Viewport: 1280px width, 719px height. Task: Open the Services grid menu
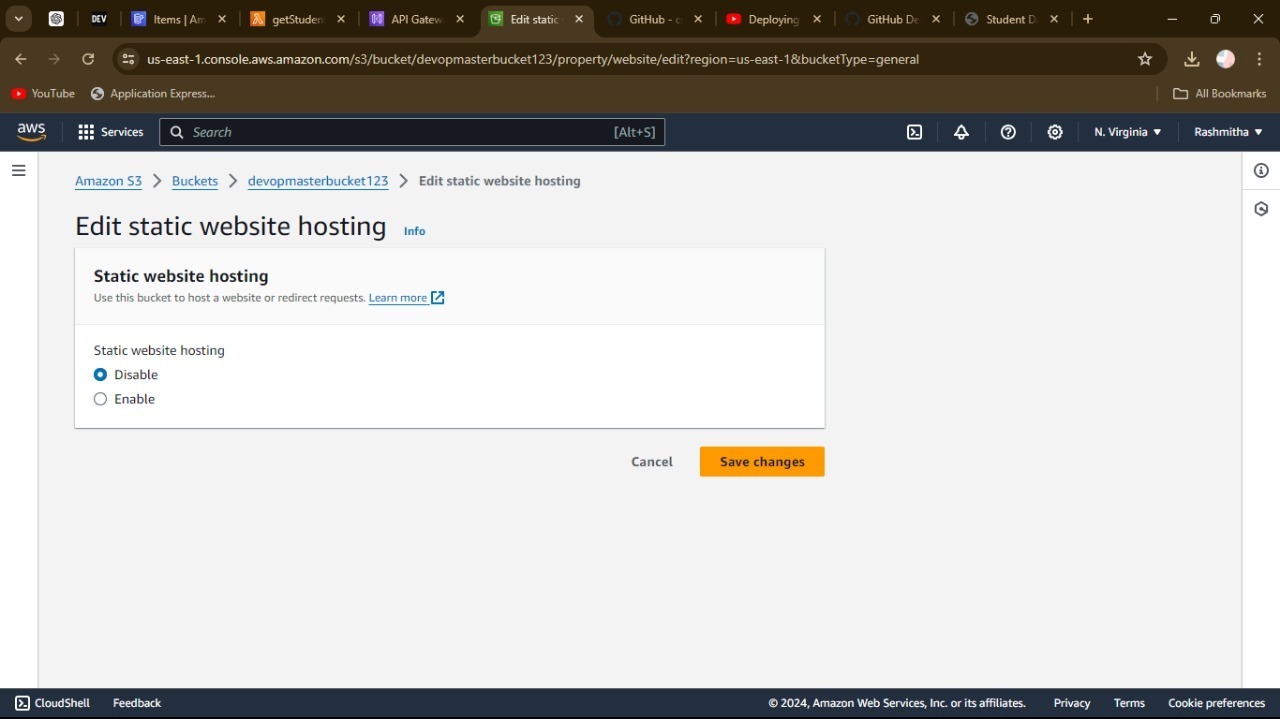coord(110,132)
